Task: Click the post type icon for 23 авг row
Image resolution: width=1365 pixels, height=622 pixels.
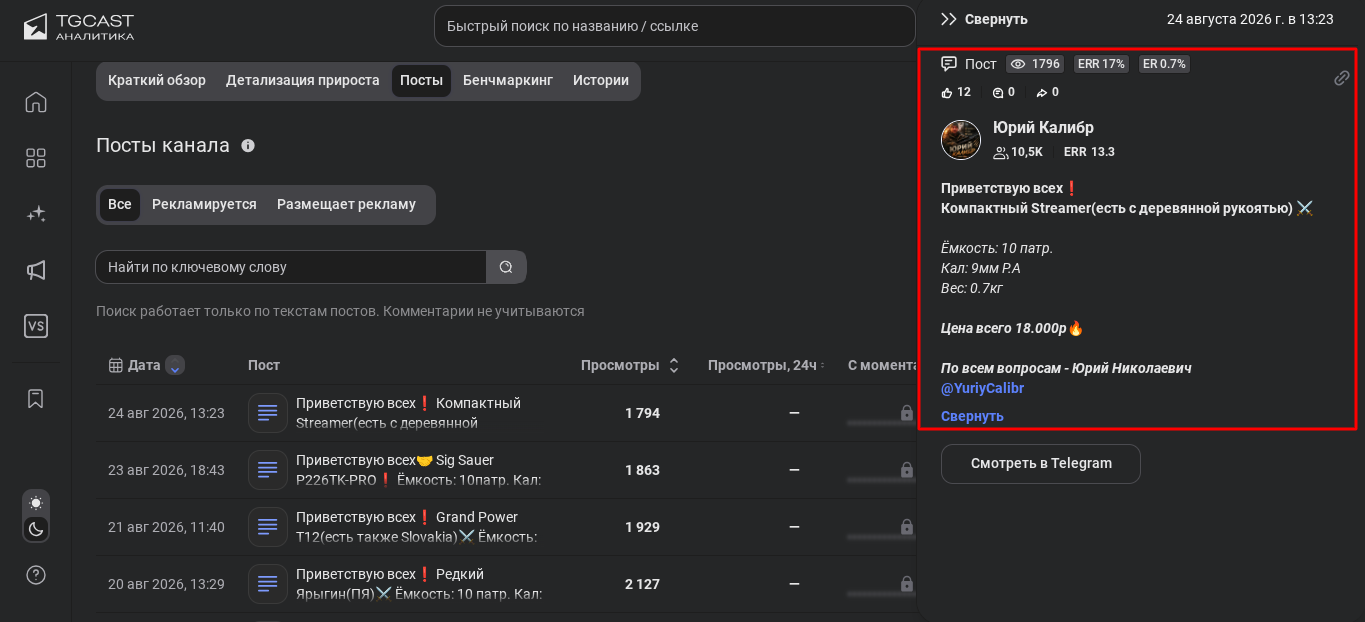Action: pos(268,470)
